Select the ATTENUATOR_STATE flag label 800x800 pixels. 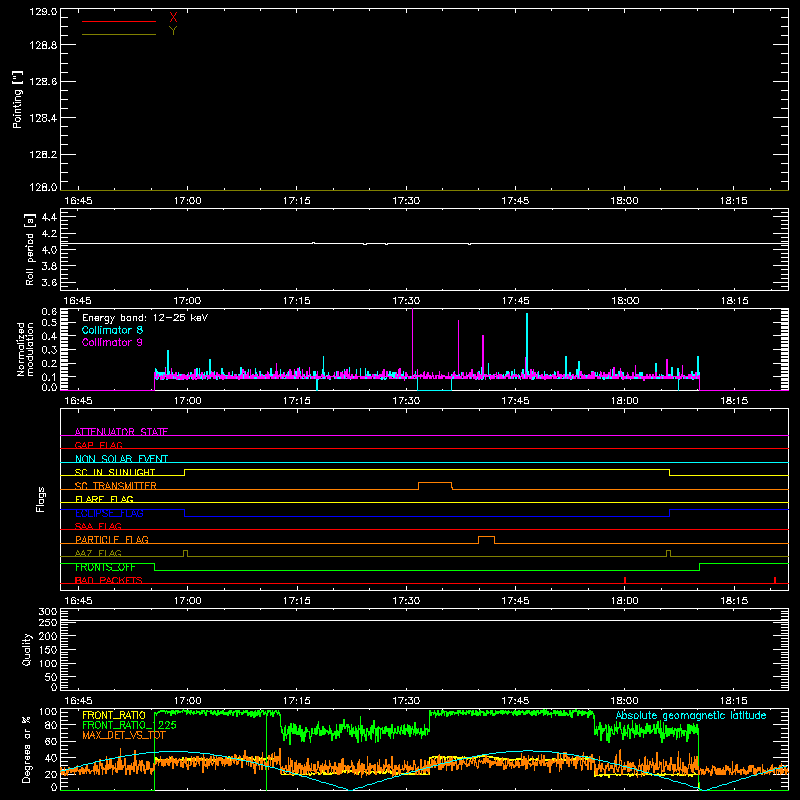[121, 432]
